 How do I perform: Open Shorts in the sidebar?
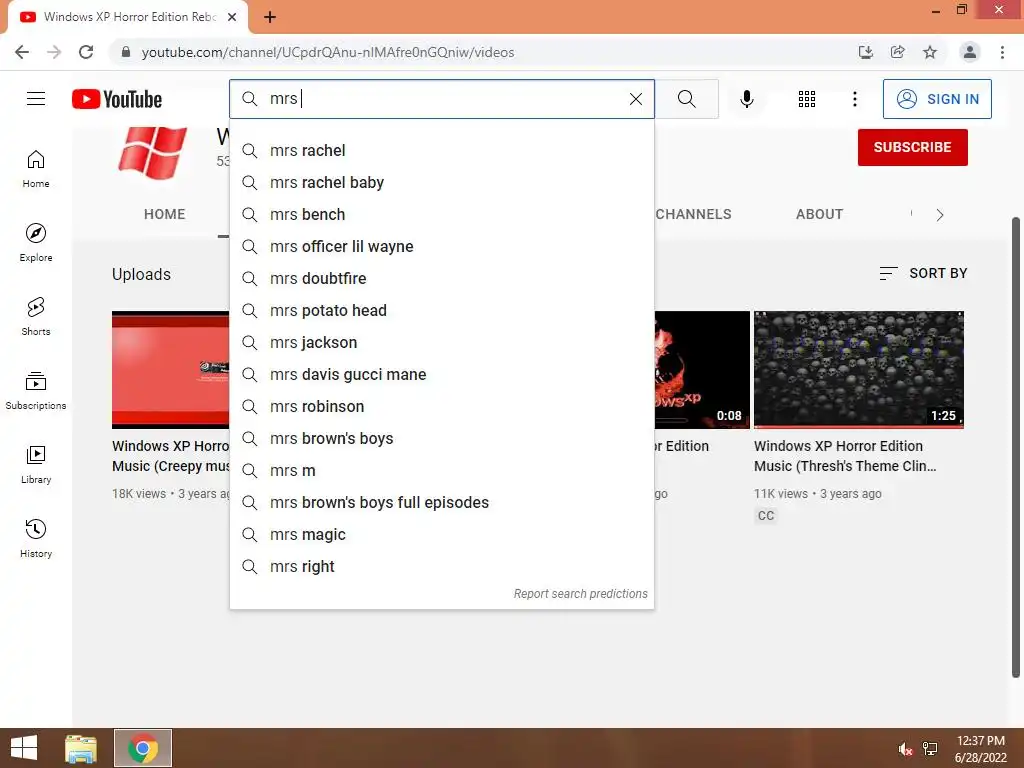pos(36,317)
